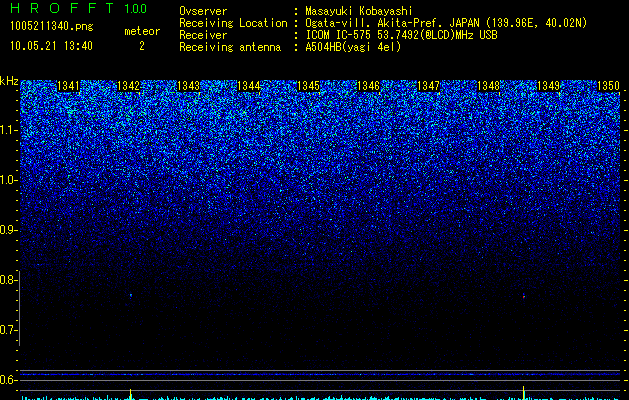Viewport: 629px width, 400px height.
Task: Click the 1349 time marker
Action: (548, 86)
